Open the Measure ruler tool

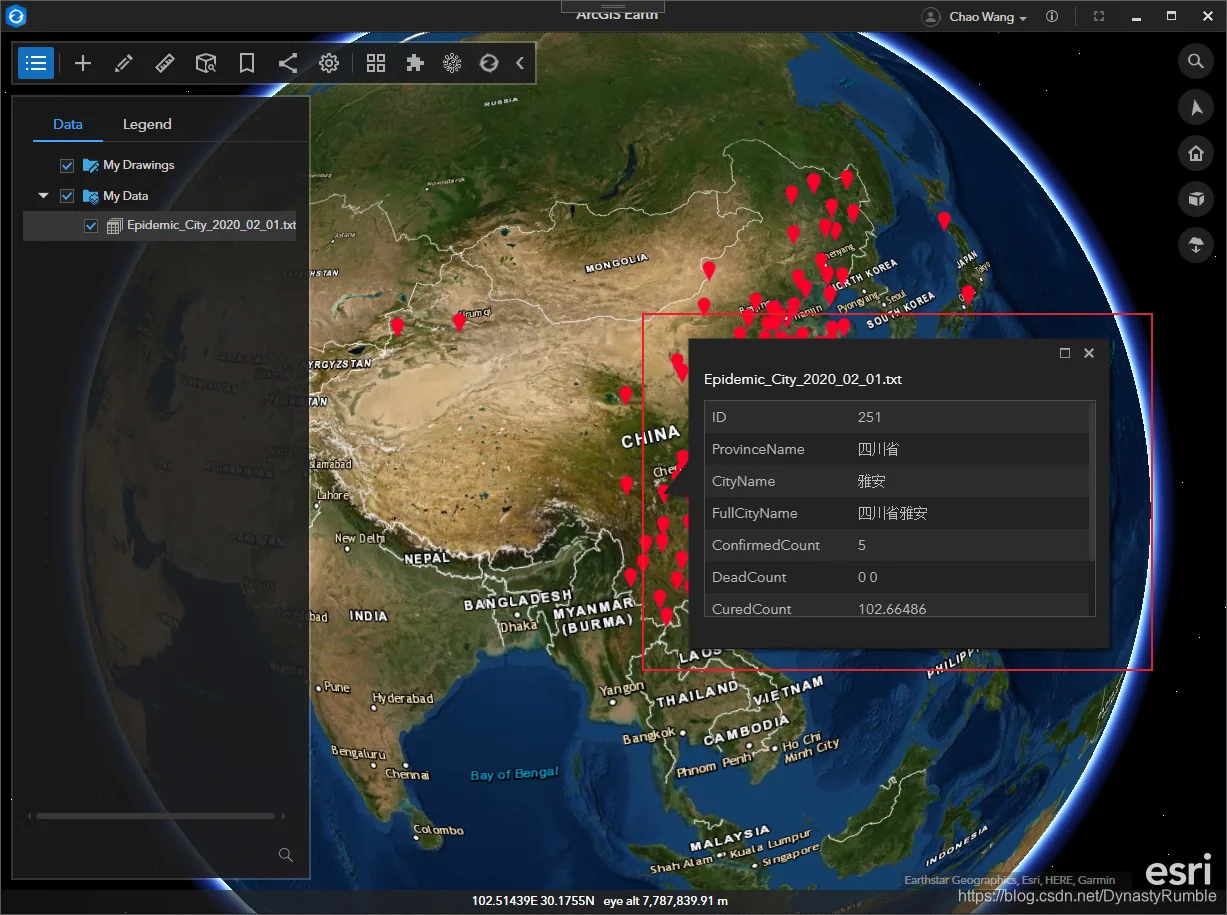tap(165, 63)
